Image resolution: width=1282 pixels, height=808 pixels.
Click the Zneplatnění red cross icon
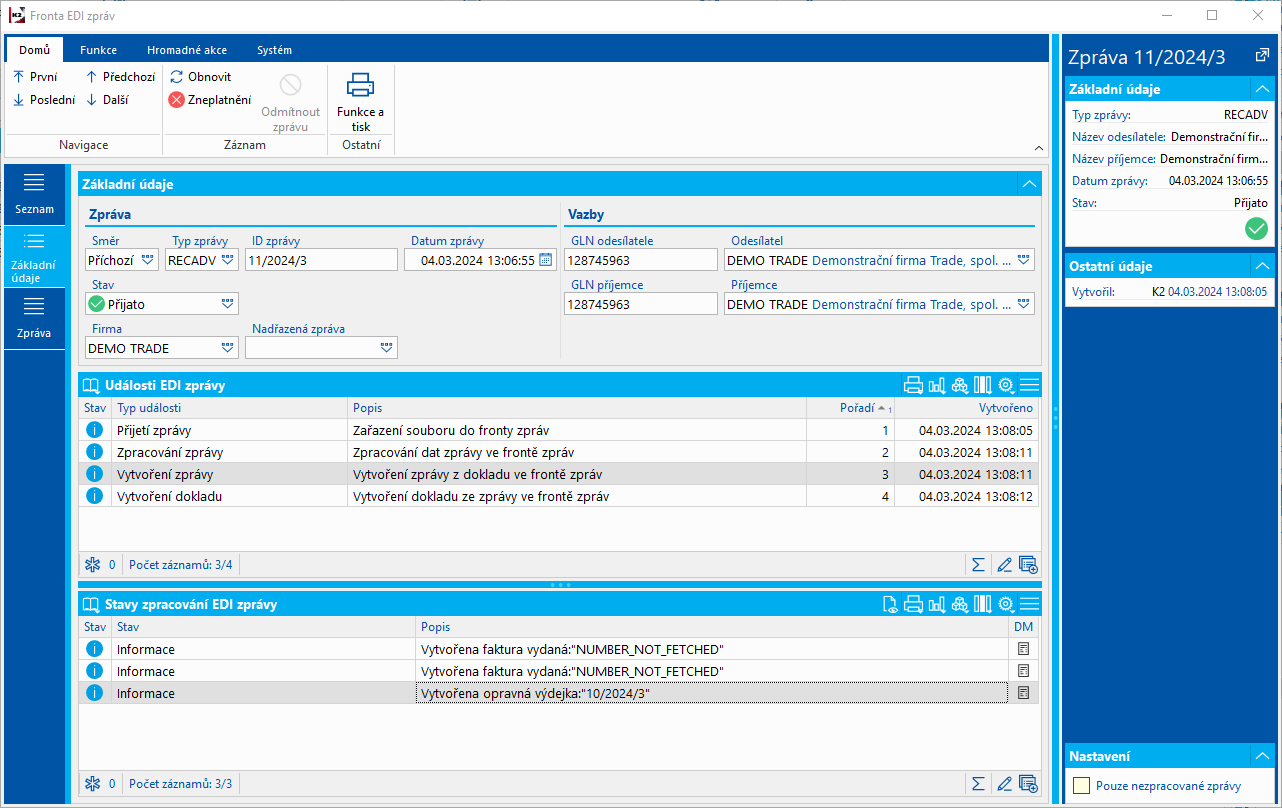point(177,100)
